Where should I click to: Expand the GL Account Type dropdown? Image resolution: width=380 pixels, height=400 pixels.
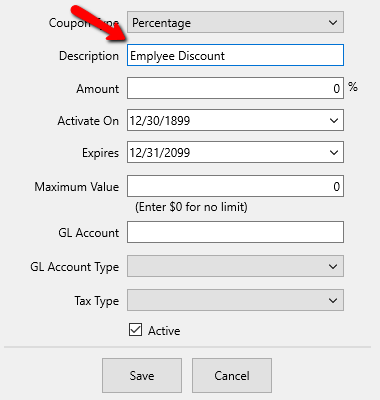click(x=235, y=266)
